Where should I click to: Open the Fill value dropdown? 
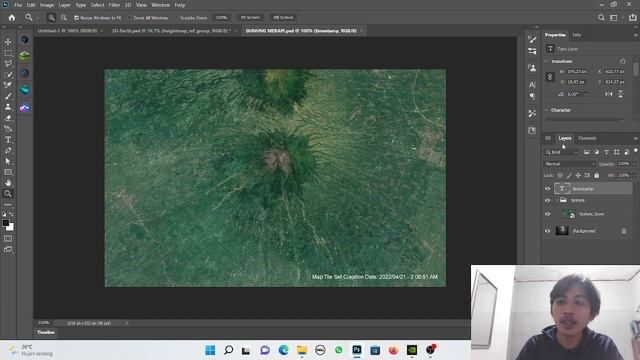(x=634, y=176)
